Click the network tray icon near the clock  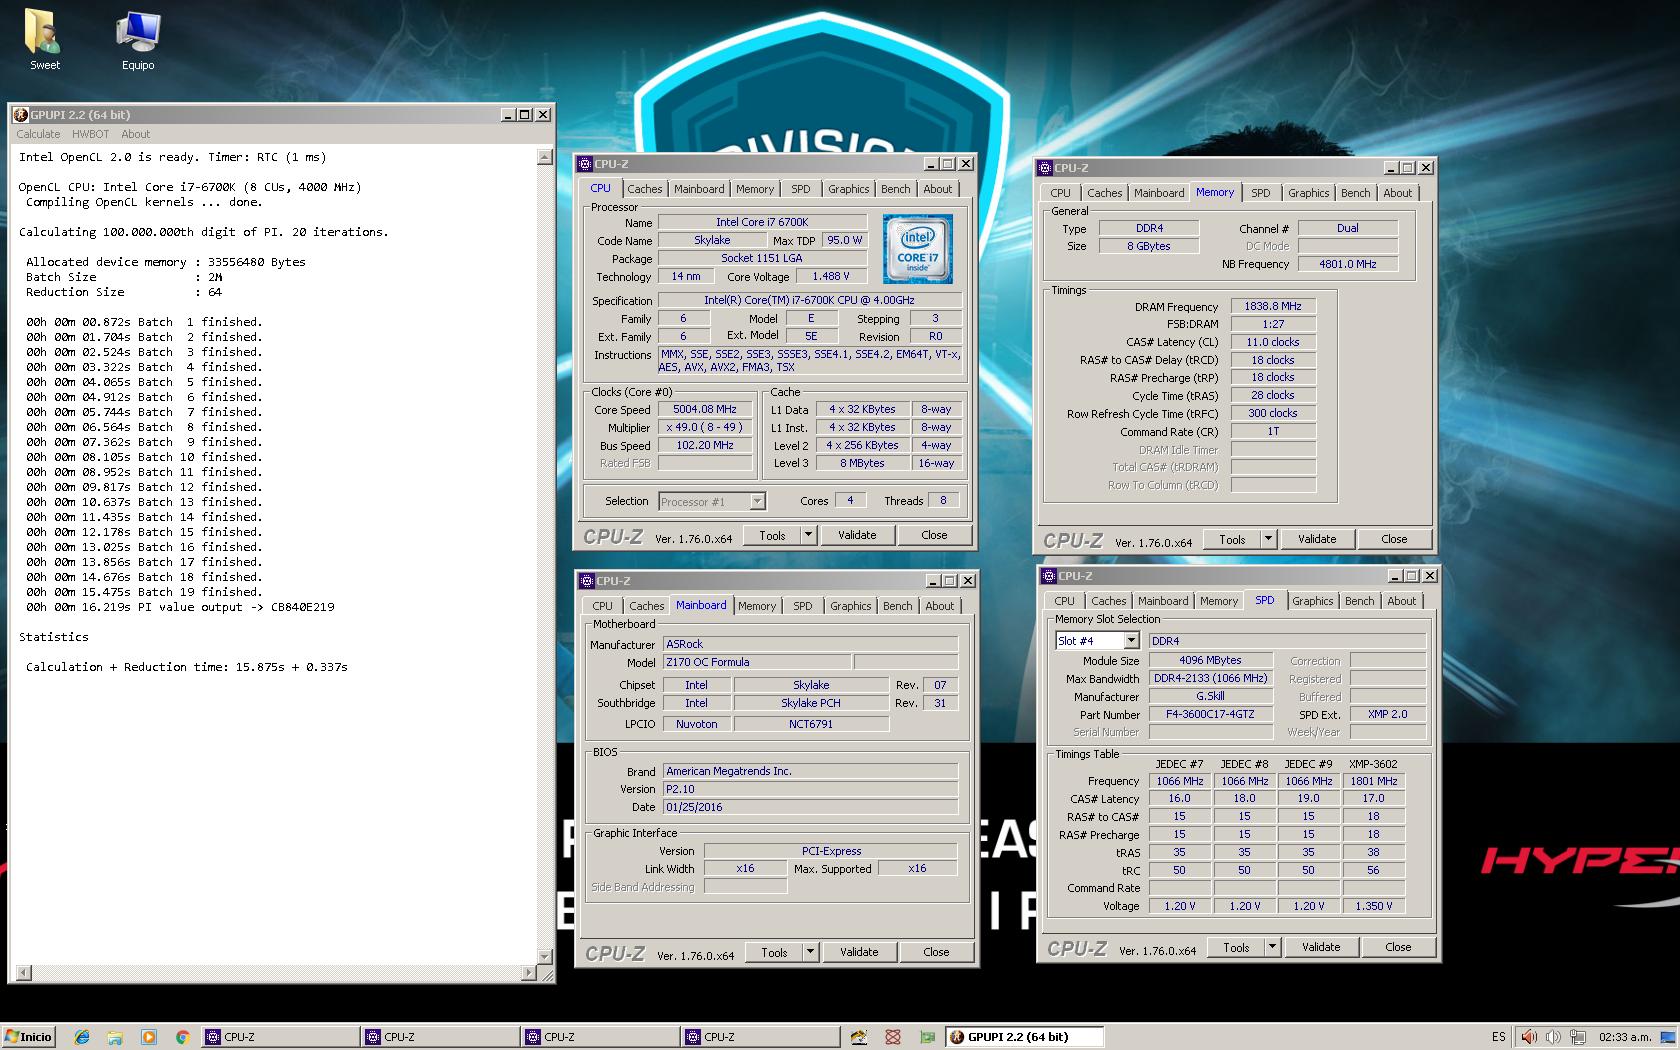(1577, 1037)
